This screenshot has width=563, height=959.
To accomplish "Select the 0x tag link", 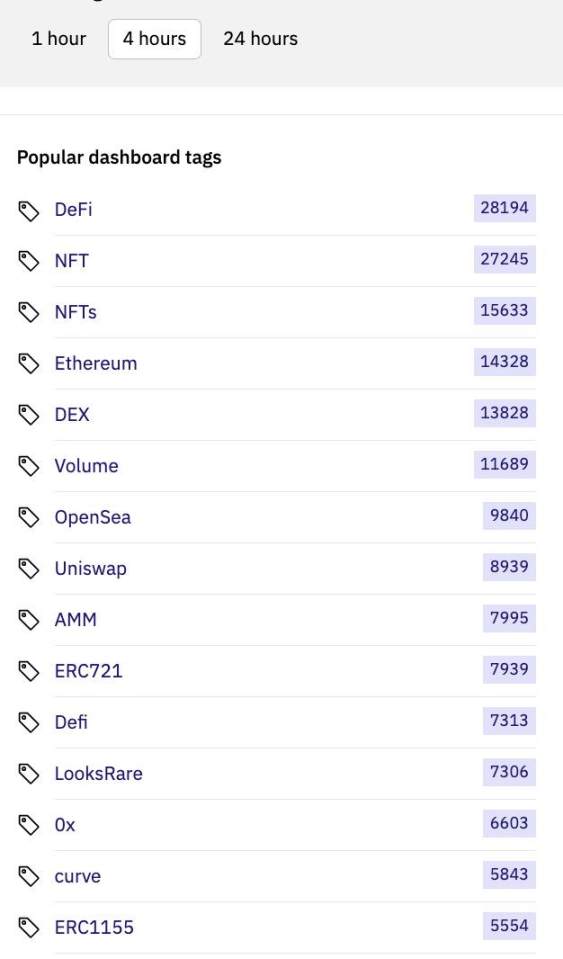I will 65,825.
